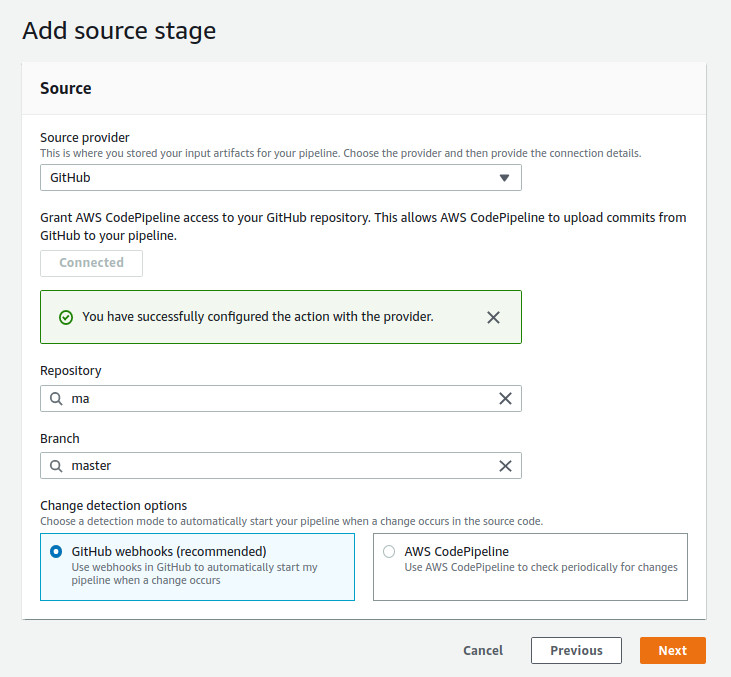Viewport: 731px width, 677px height.
Task: Click 'Use webhooks in GitHub' description text
Action: [194, 574]
